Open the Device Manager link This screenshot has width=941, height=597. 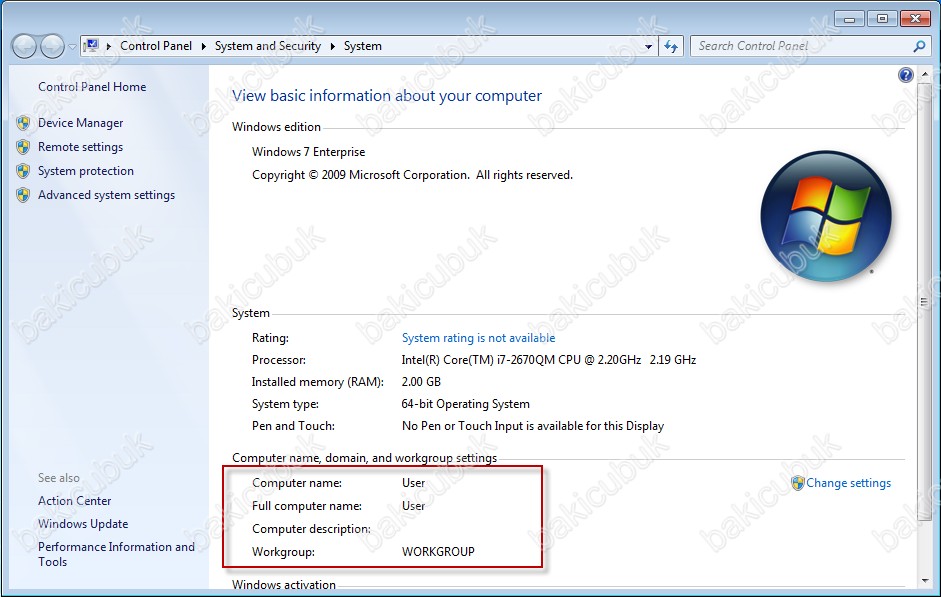[80, 123]
